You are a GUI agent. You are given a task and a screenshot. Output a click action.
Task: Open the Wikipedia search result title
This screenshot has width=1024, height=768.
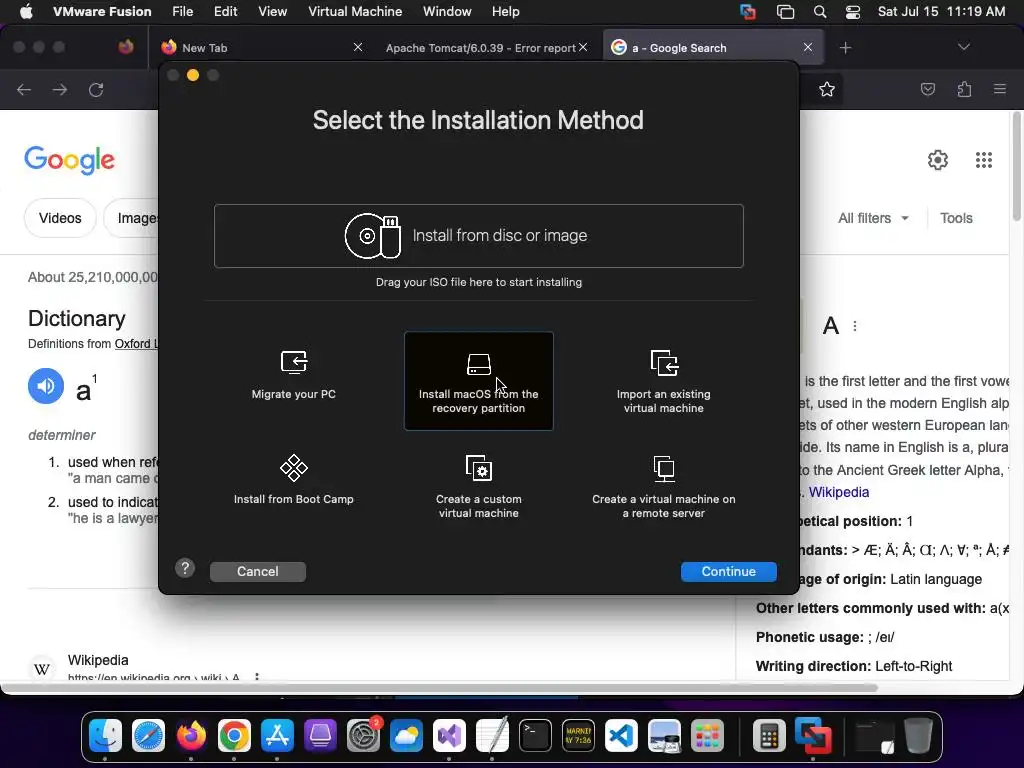98,660
